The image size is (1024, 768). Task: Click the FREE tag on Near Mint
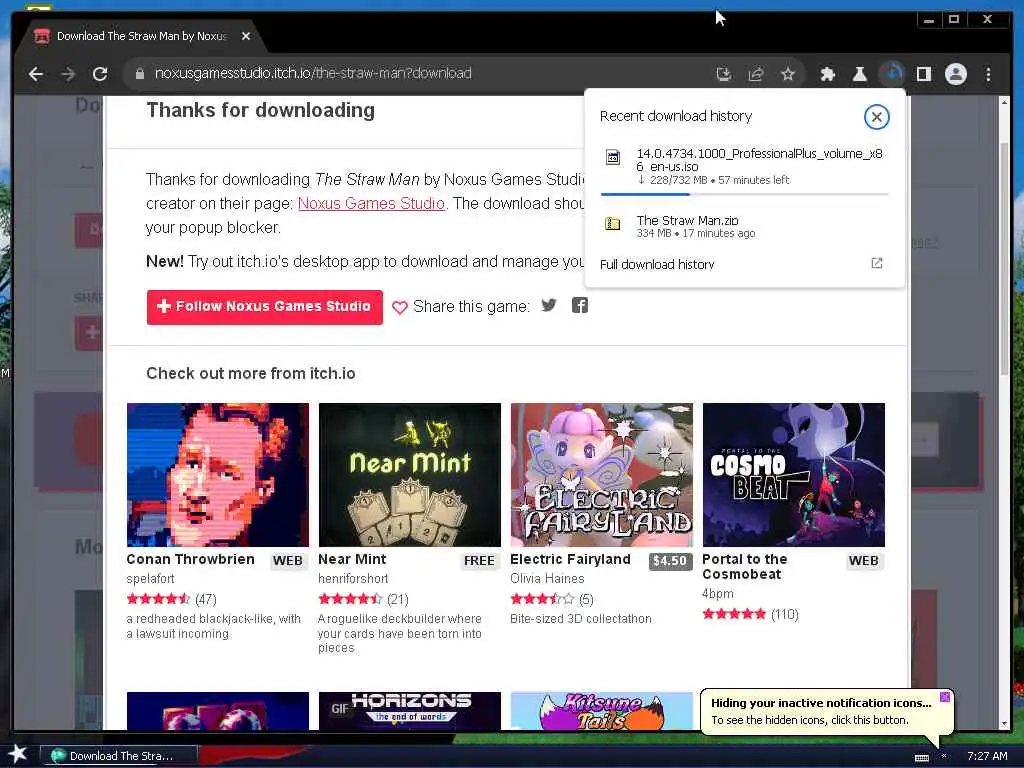tap(479, 561)
